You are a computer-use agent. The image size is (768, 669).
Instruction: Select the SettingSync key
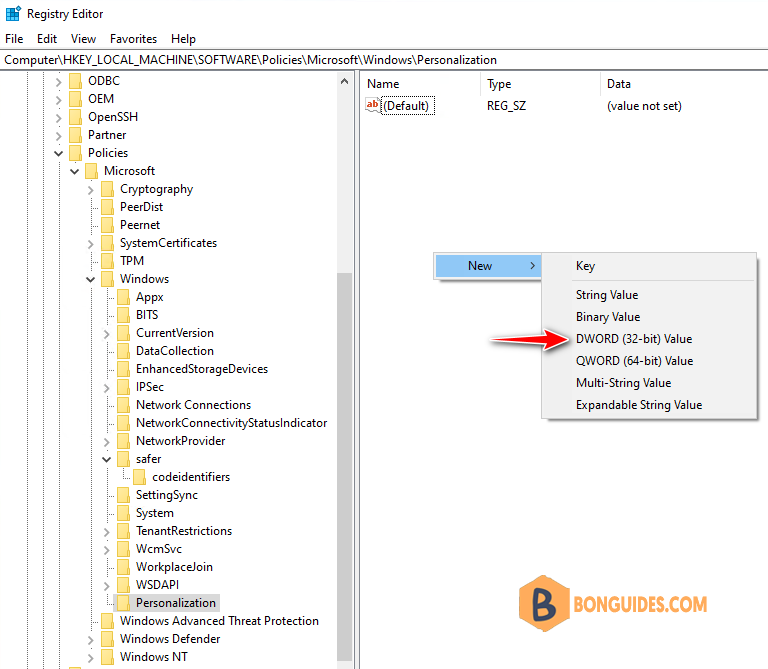167,495
